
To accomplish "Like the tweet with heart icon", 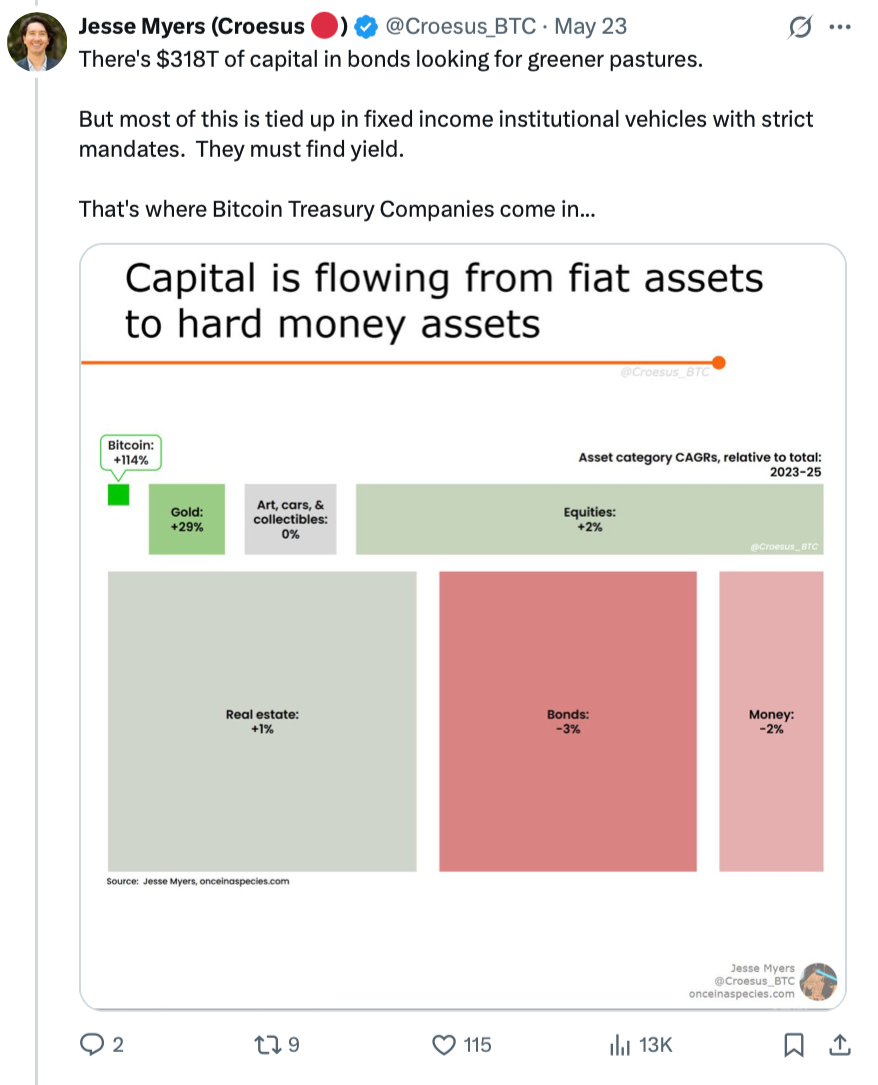I will (x=444, y=1045).
